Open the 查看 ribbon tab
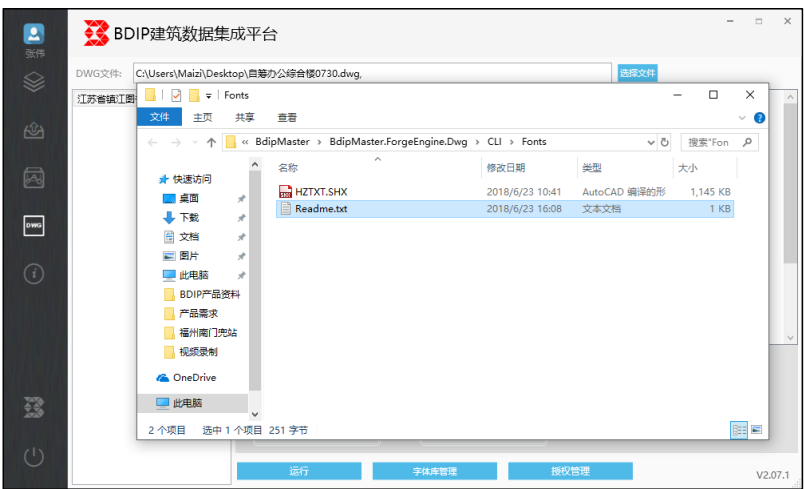Screen dimensions: 804x489 (x=287, y=117)
